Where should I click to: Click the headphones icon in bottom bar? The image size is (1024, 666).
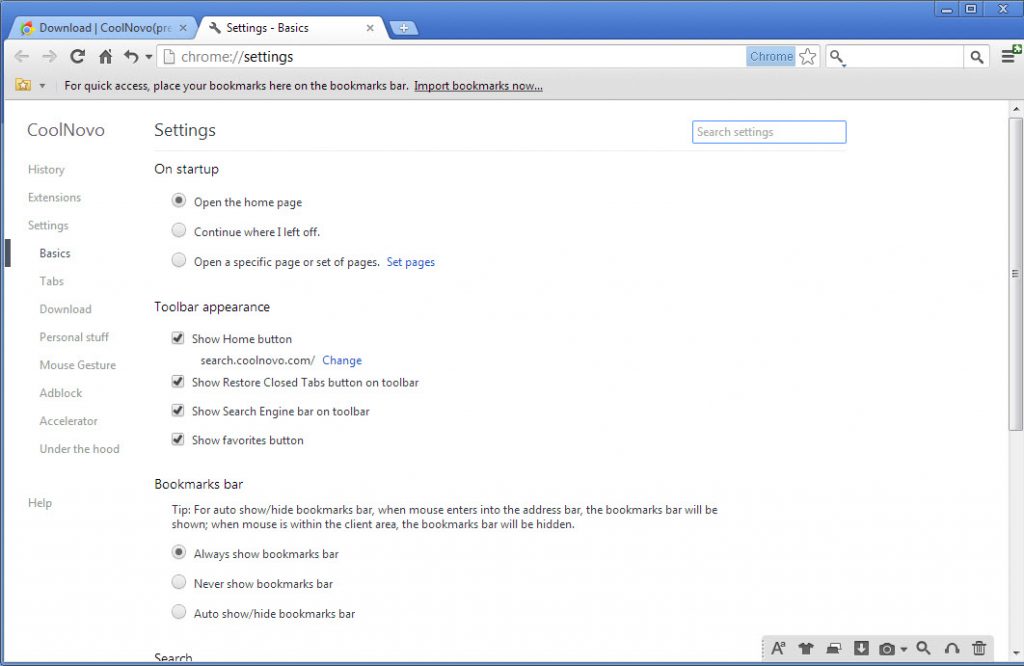coord(952,648)
